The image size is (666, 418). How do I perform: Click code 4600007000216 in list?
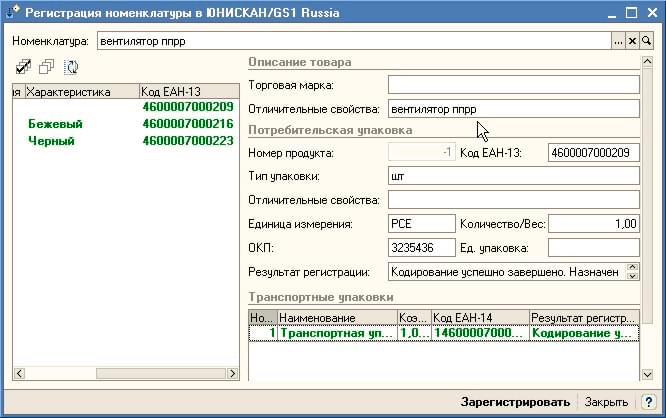(x=188, y=124)
